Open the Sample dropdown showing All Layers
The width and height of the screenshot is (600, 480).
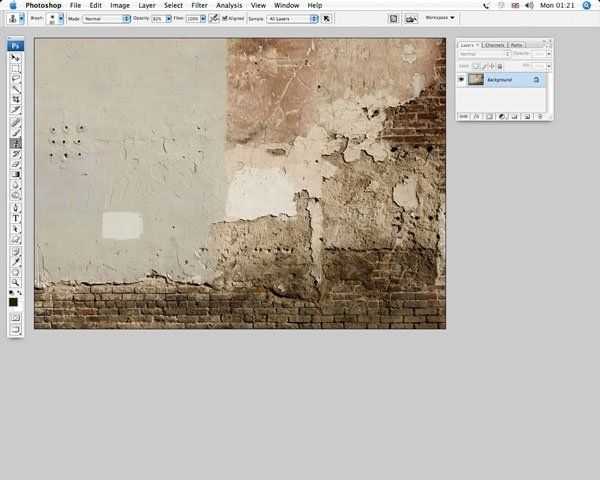293,18
